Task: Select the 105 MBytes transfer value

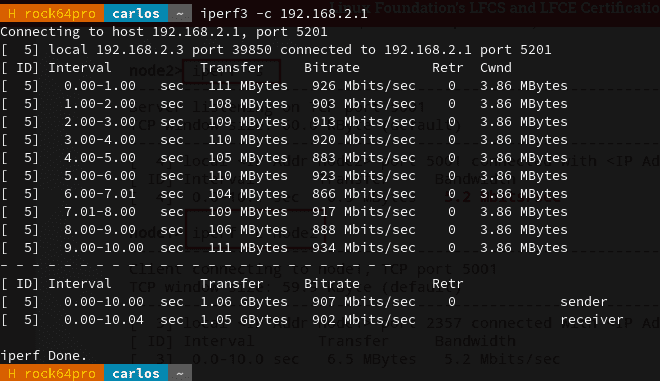Action: [248, 158]
